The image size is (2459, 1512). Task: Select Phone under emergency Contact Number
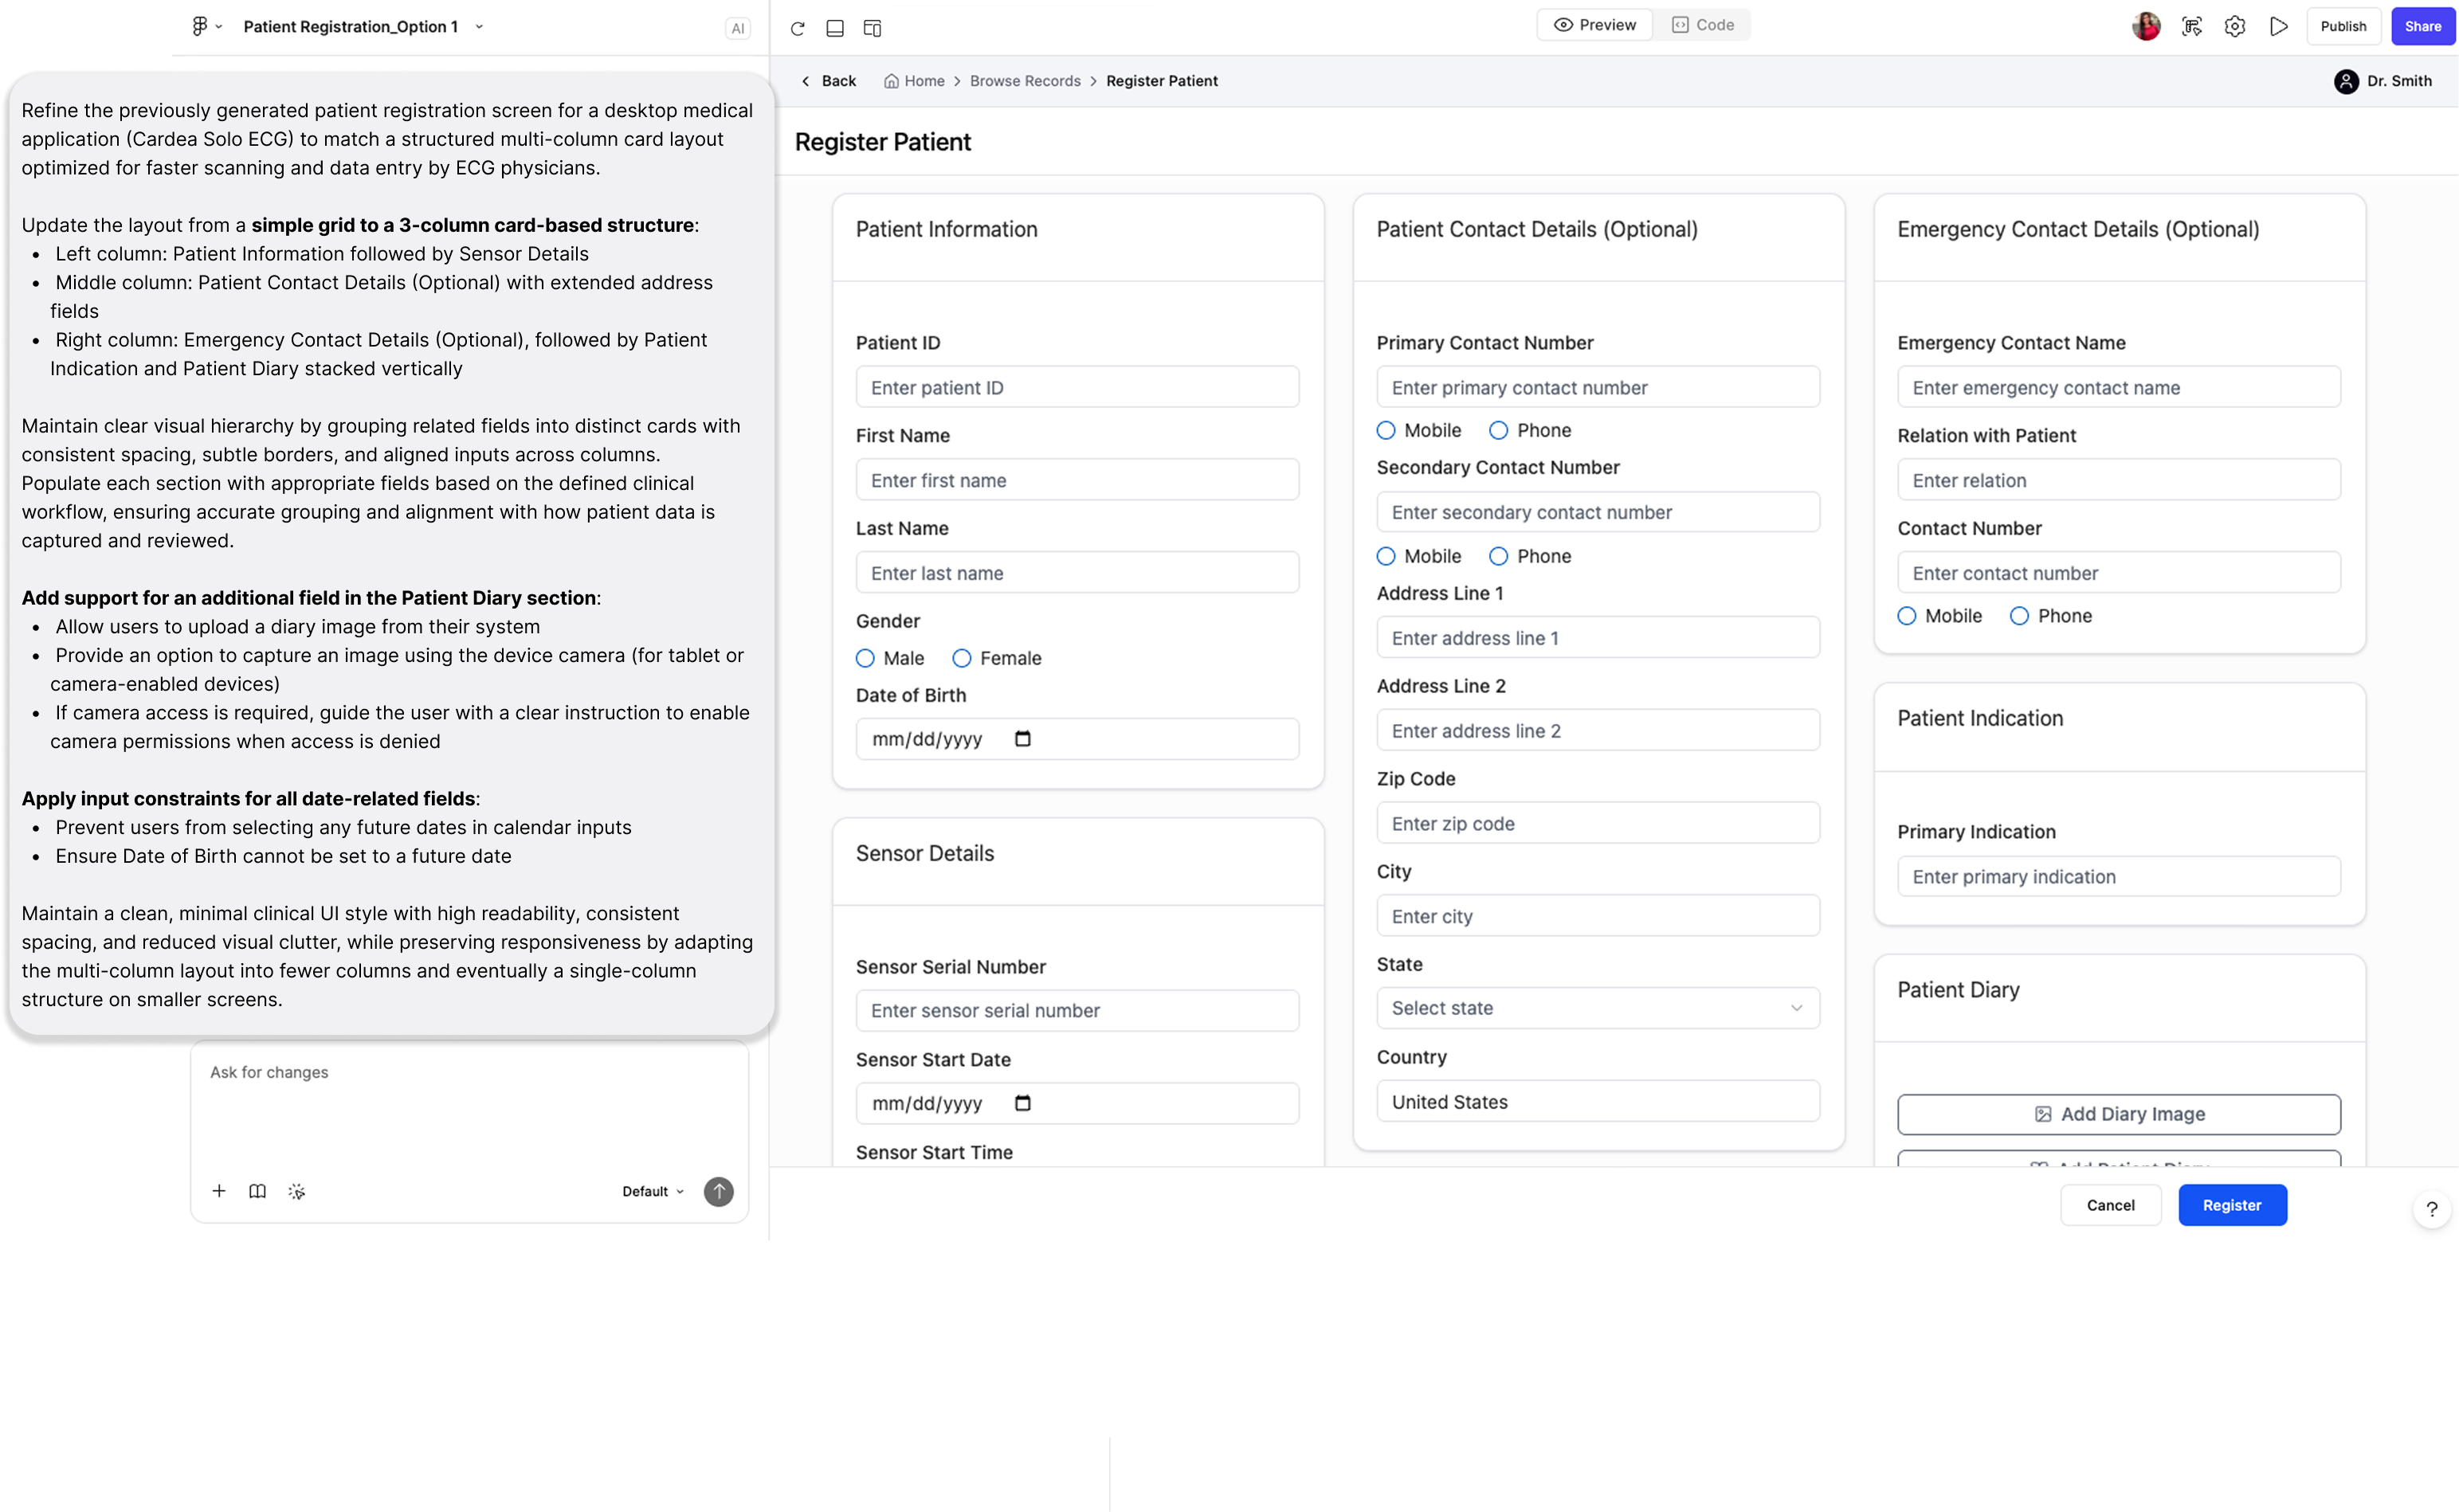(x=2019, y=616)
